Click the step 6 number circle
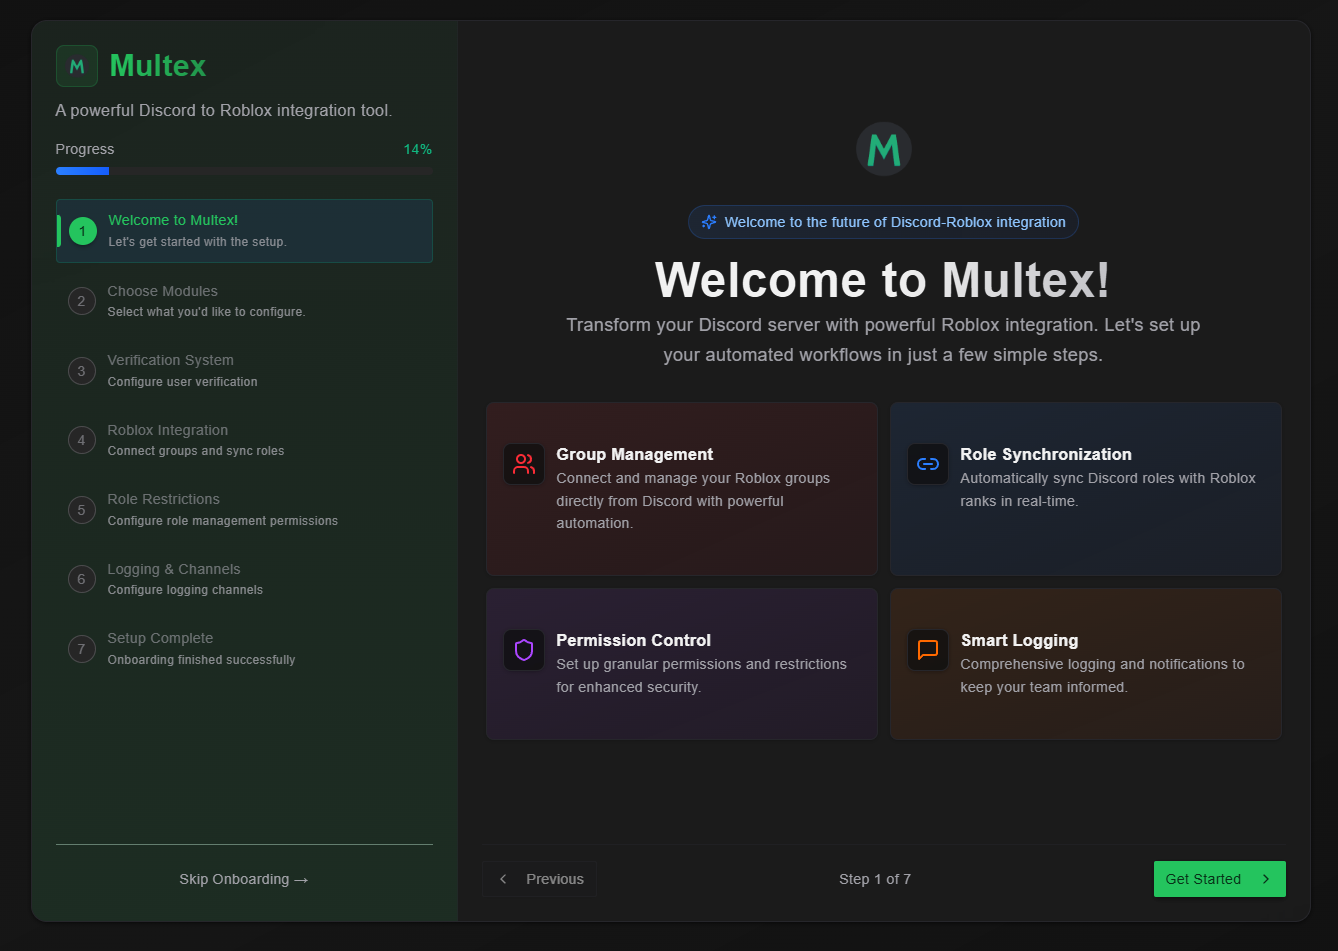 coord(82,579)
